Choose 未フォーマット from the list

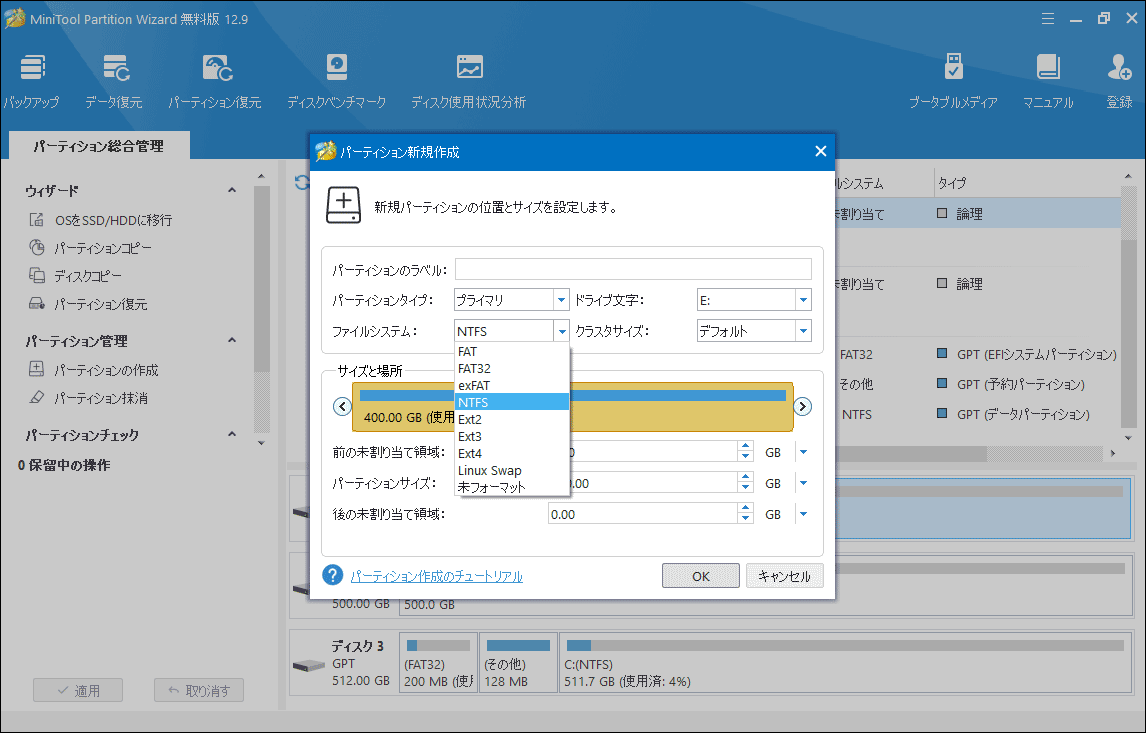tap(512, 487)
